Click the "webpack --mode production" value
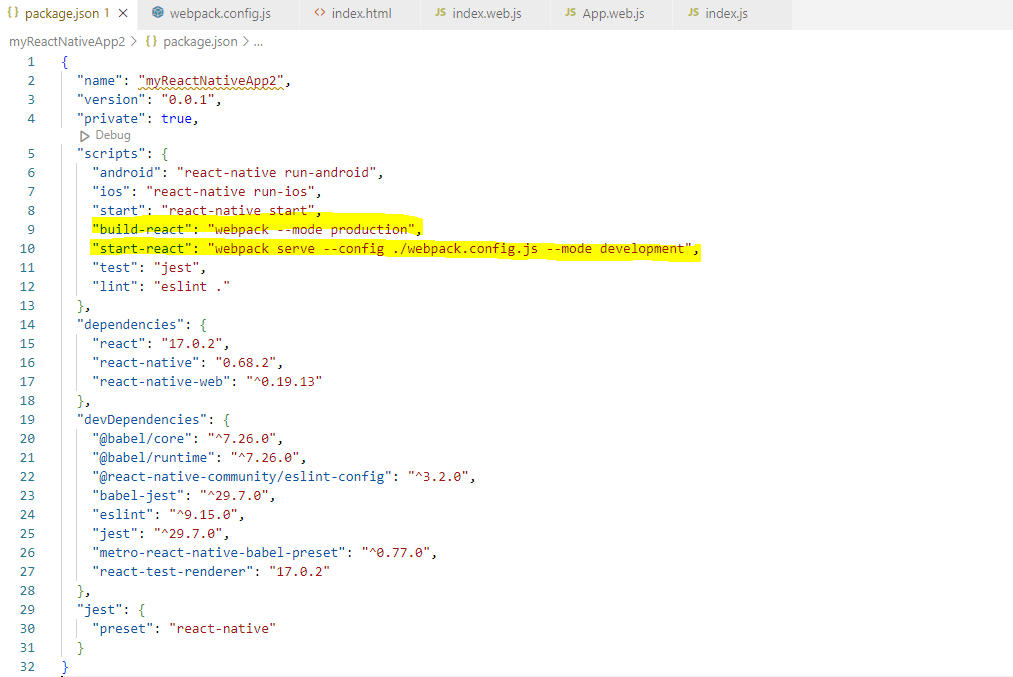The height and width of the screenshot is (677, 1013). 311,229
